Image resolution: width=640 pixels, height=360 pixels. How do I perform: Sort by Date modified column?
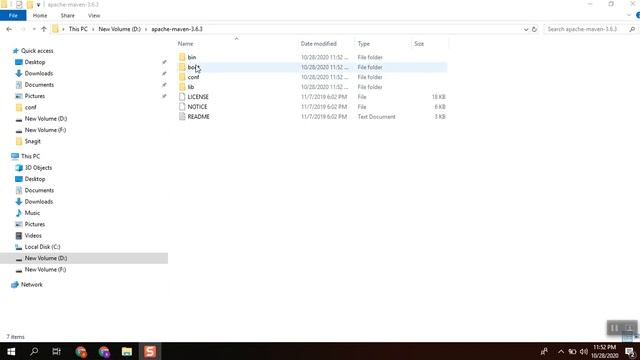pyautogui.click(x=319, y=44)
